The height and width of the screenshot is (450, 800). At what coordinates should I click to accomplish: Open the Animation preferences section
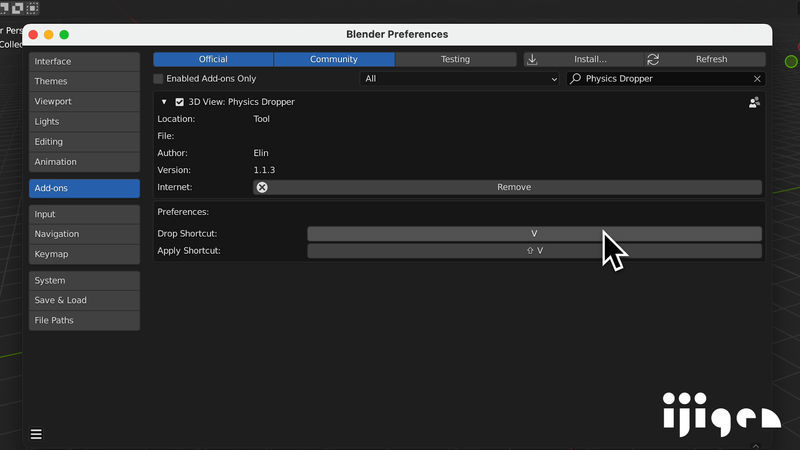point(84,162)
